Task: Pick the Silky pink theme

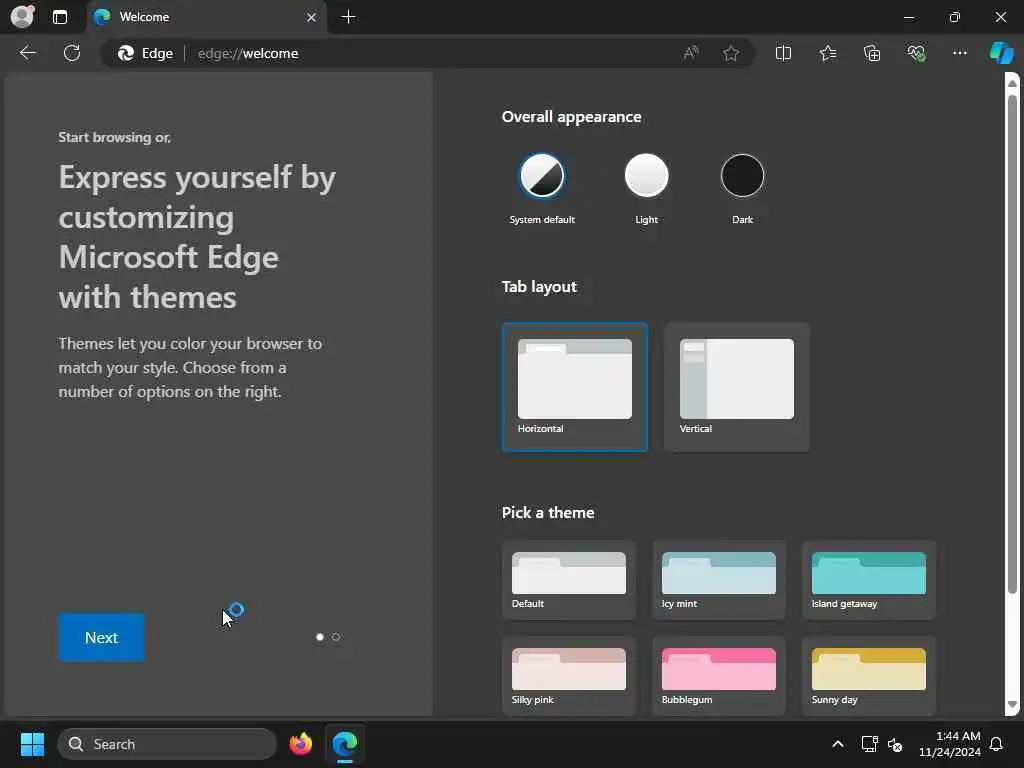Action: [x=569, y=676]
